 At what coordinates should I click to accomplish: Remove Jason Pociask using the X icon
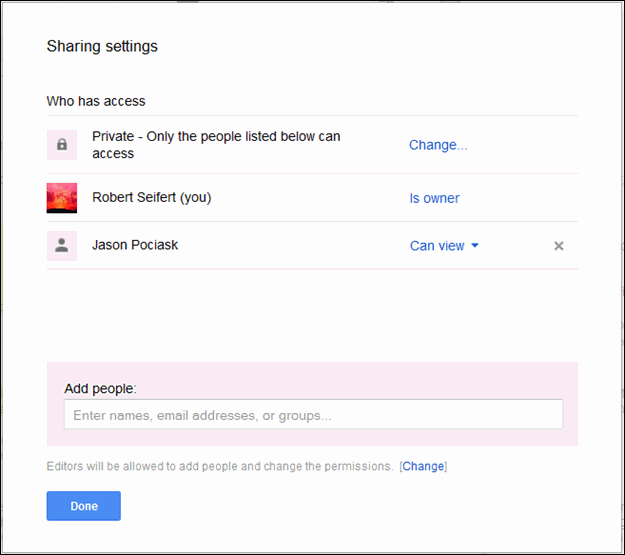click(x=559, y=246)
